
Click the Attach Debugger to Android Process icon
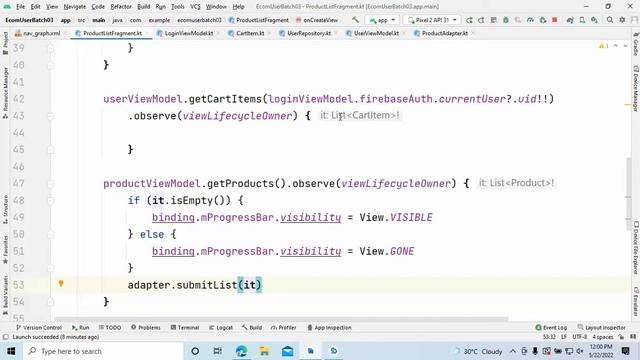click(542, 20)
